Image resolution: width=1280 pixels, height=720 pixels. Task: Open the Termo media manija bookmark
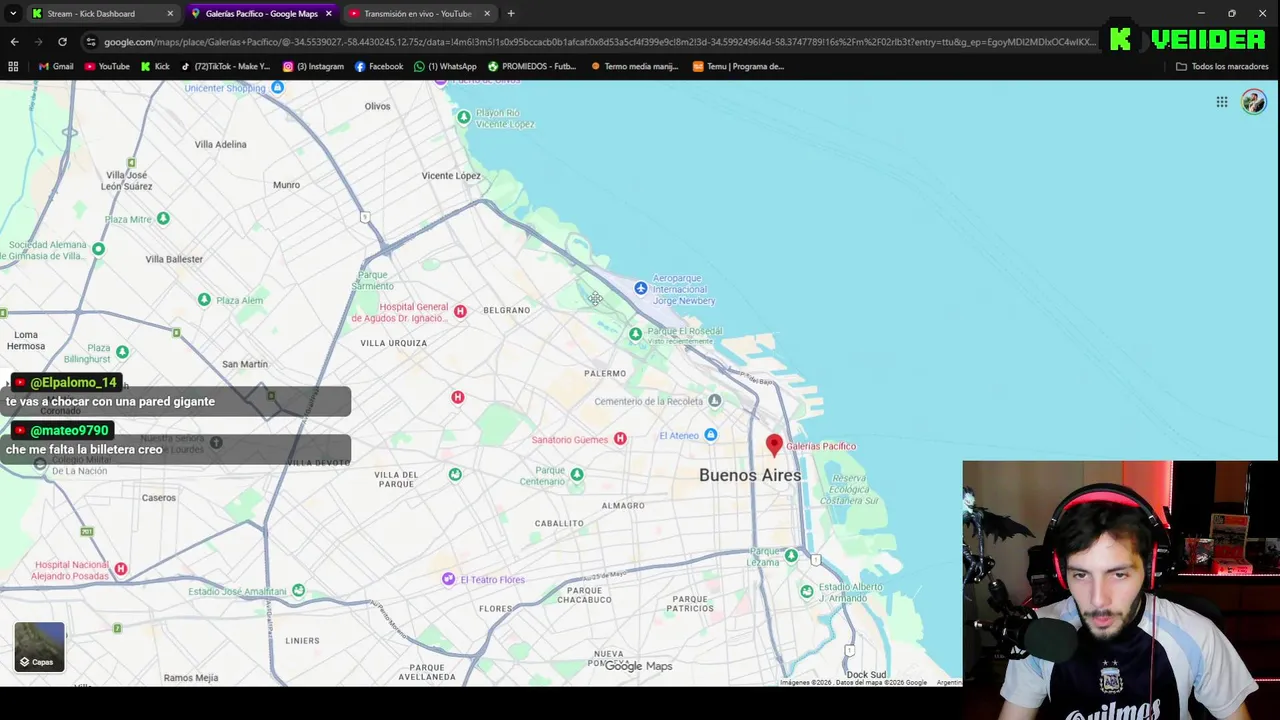click(x=635, y=67)
